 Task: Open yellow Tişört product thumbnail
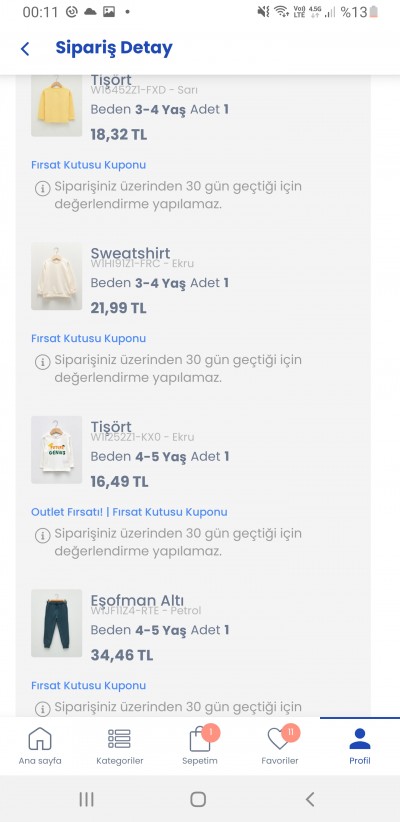(x=57, y=106)
